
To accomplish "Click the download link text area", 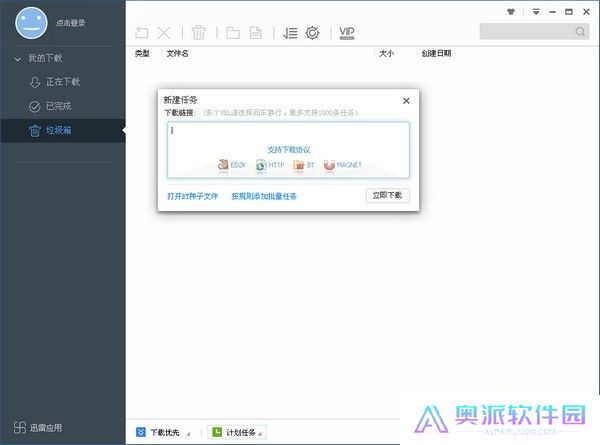I will coord(288,150).
